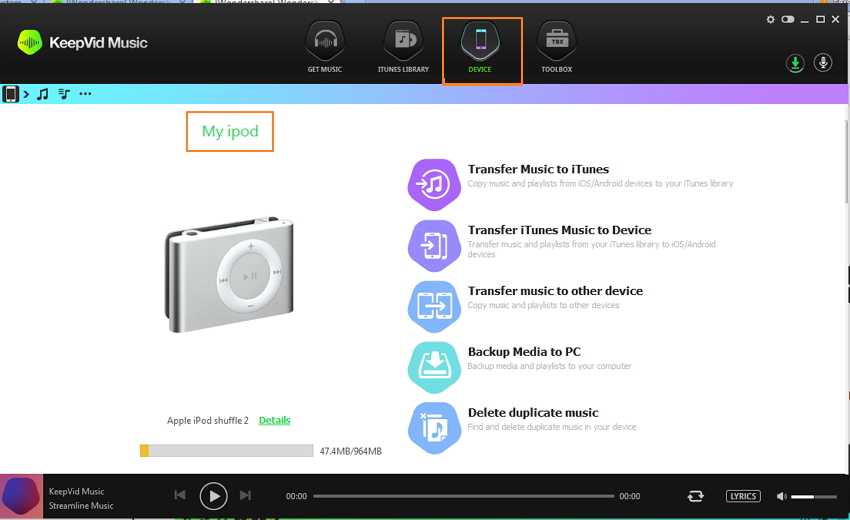850x520 pixels.
Task: Open the Details link
Action: [x=275, y=420]
